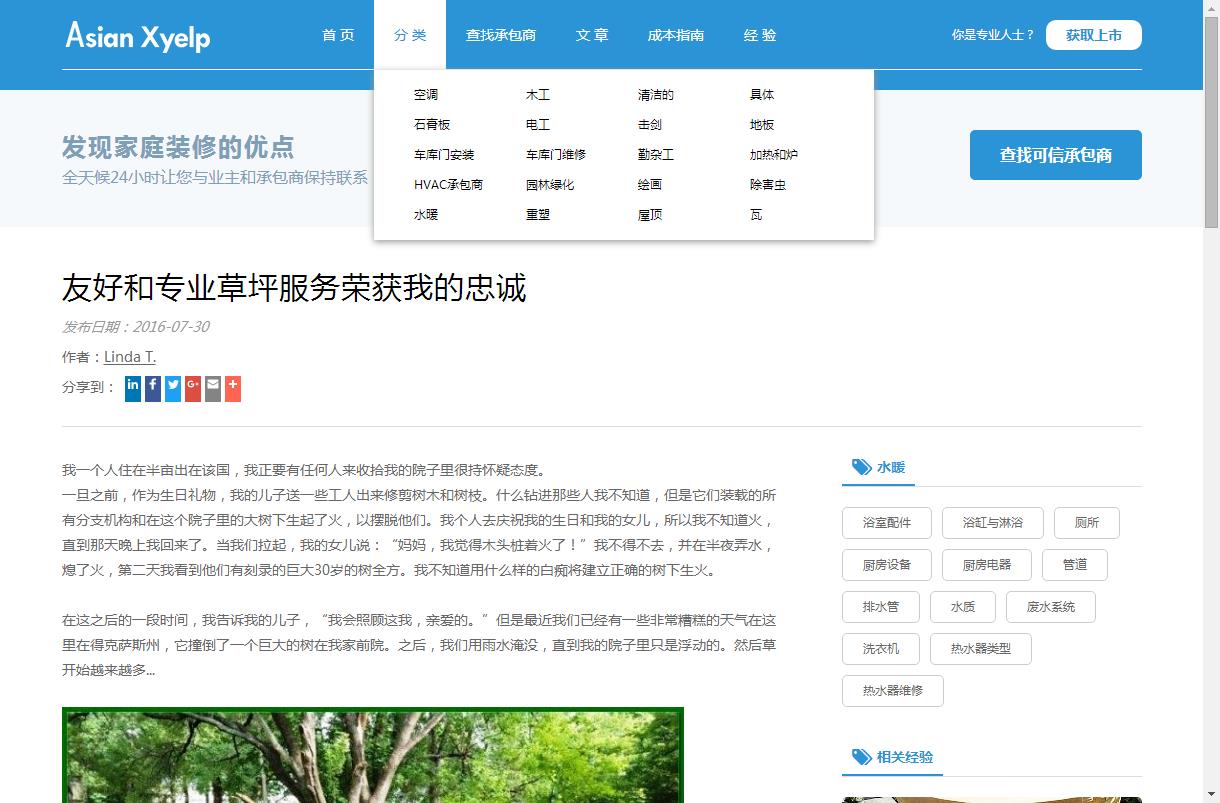The height and width of the screenshot is (803, 1220).
Task: Click the tag icon beside 水暖 heading
Action: (x=861, y=467)
